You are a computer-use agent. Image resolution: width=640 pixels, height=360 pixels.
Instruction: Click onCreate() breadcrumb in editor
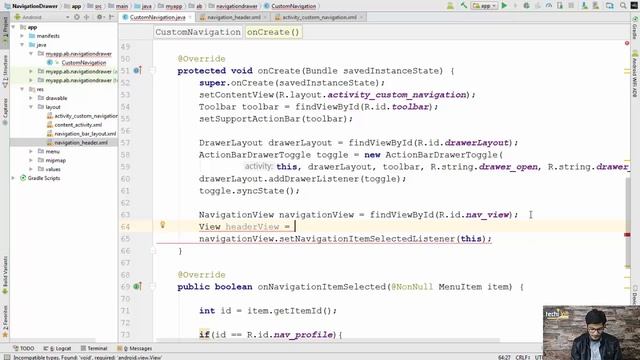(273, 32)
